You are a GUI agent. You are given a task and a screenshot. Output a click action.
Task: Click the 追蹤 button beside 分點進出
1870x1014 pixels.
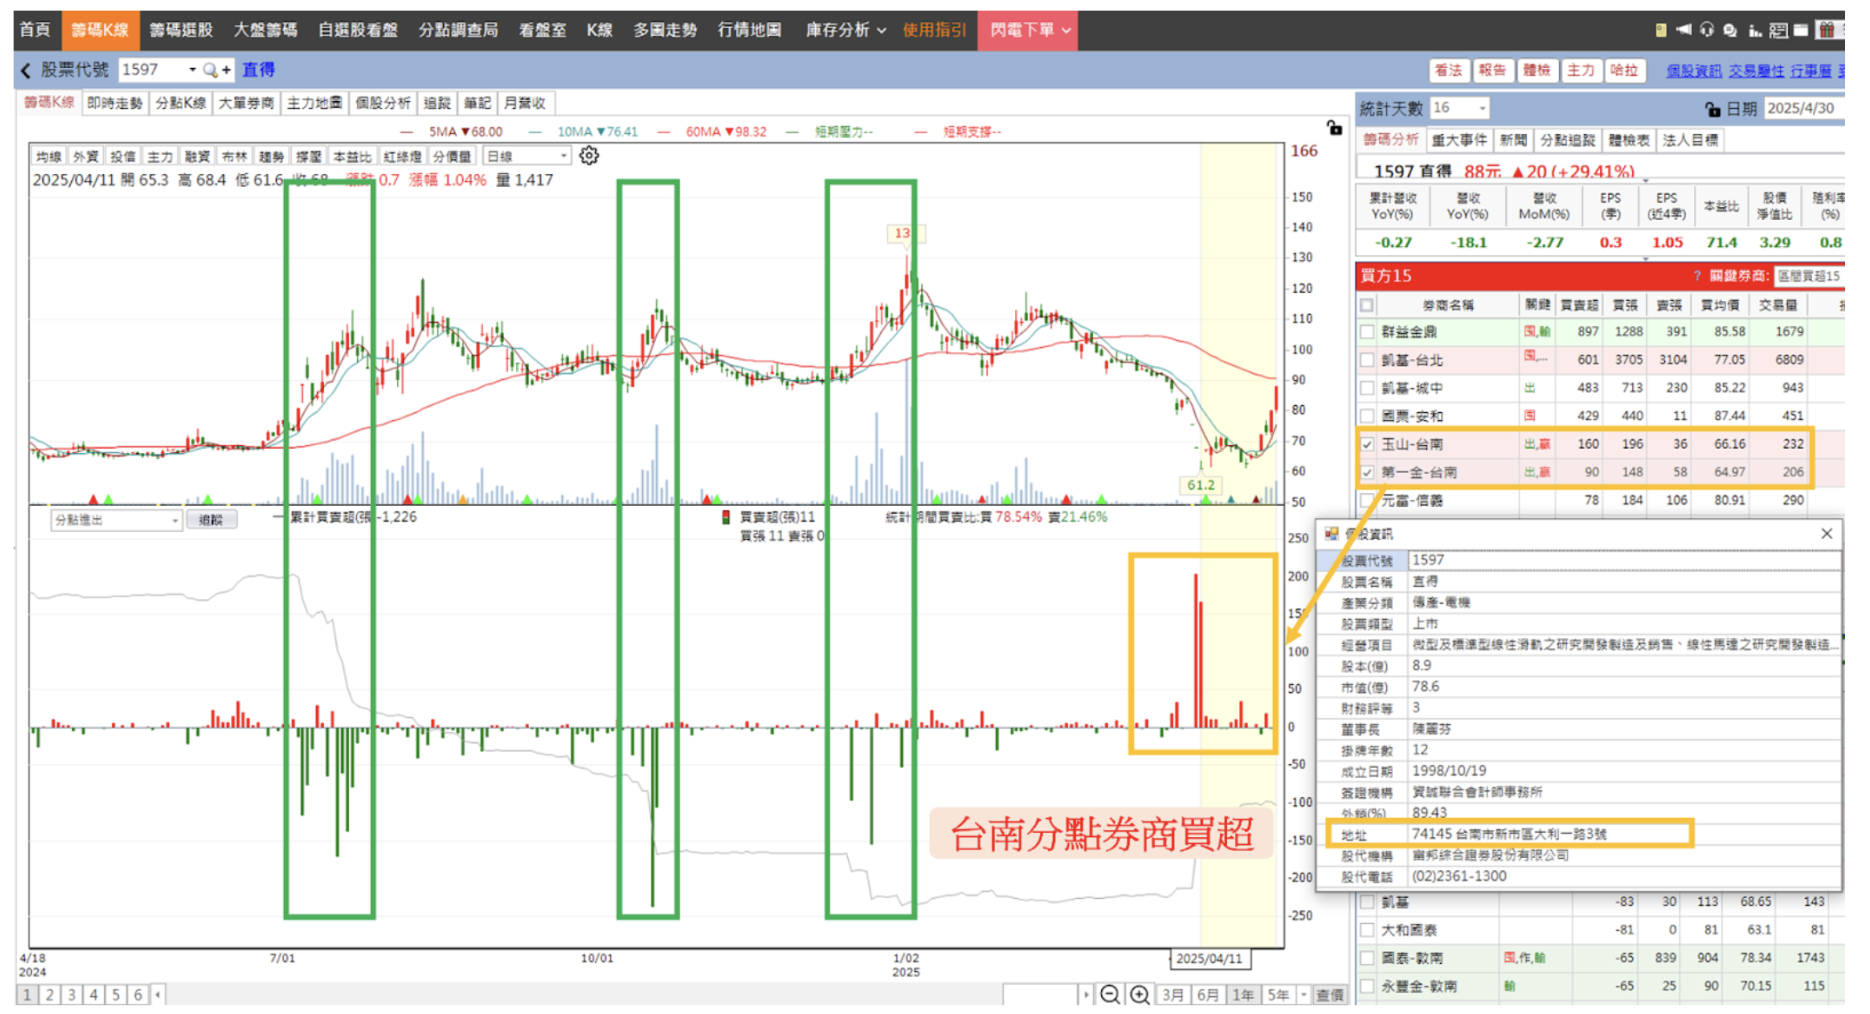[x=211, y=520]
